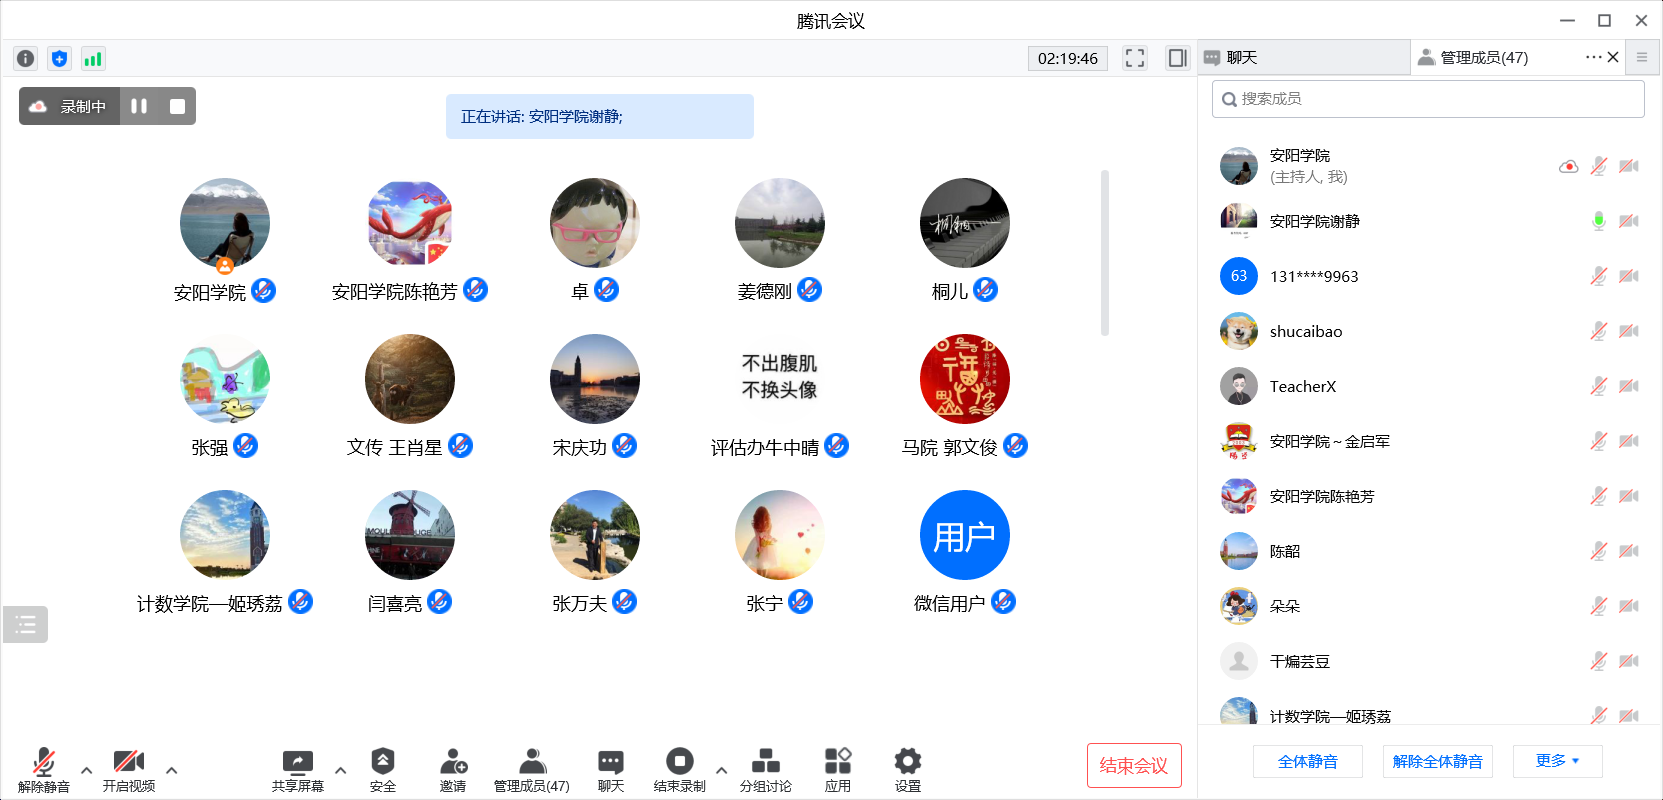Viewport: 1663px width, 800px height.
Task: Toggle shucaibao's microphone icon
Action: [1599, 331]
